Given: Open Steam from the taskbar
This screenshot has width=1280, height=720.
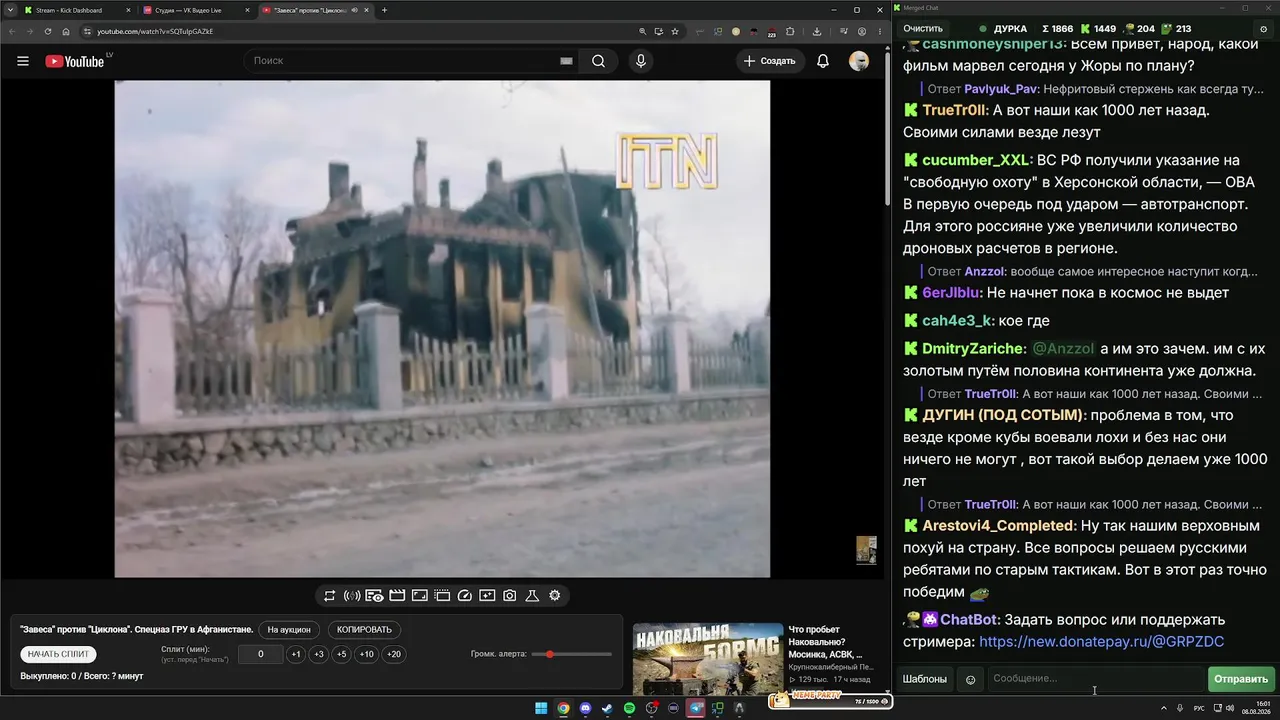Looking at the screenshot, I should tap(607, 708).
